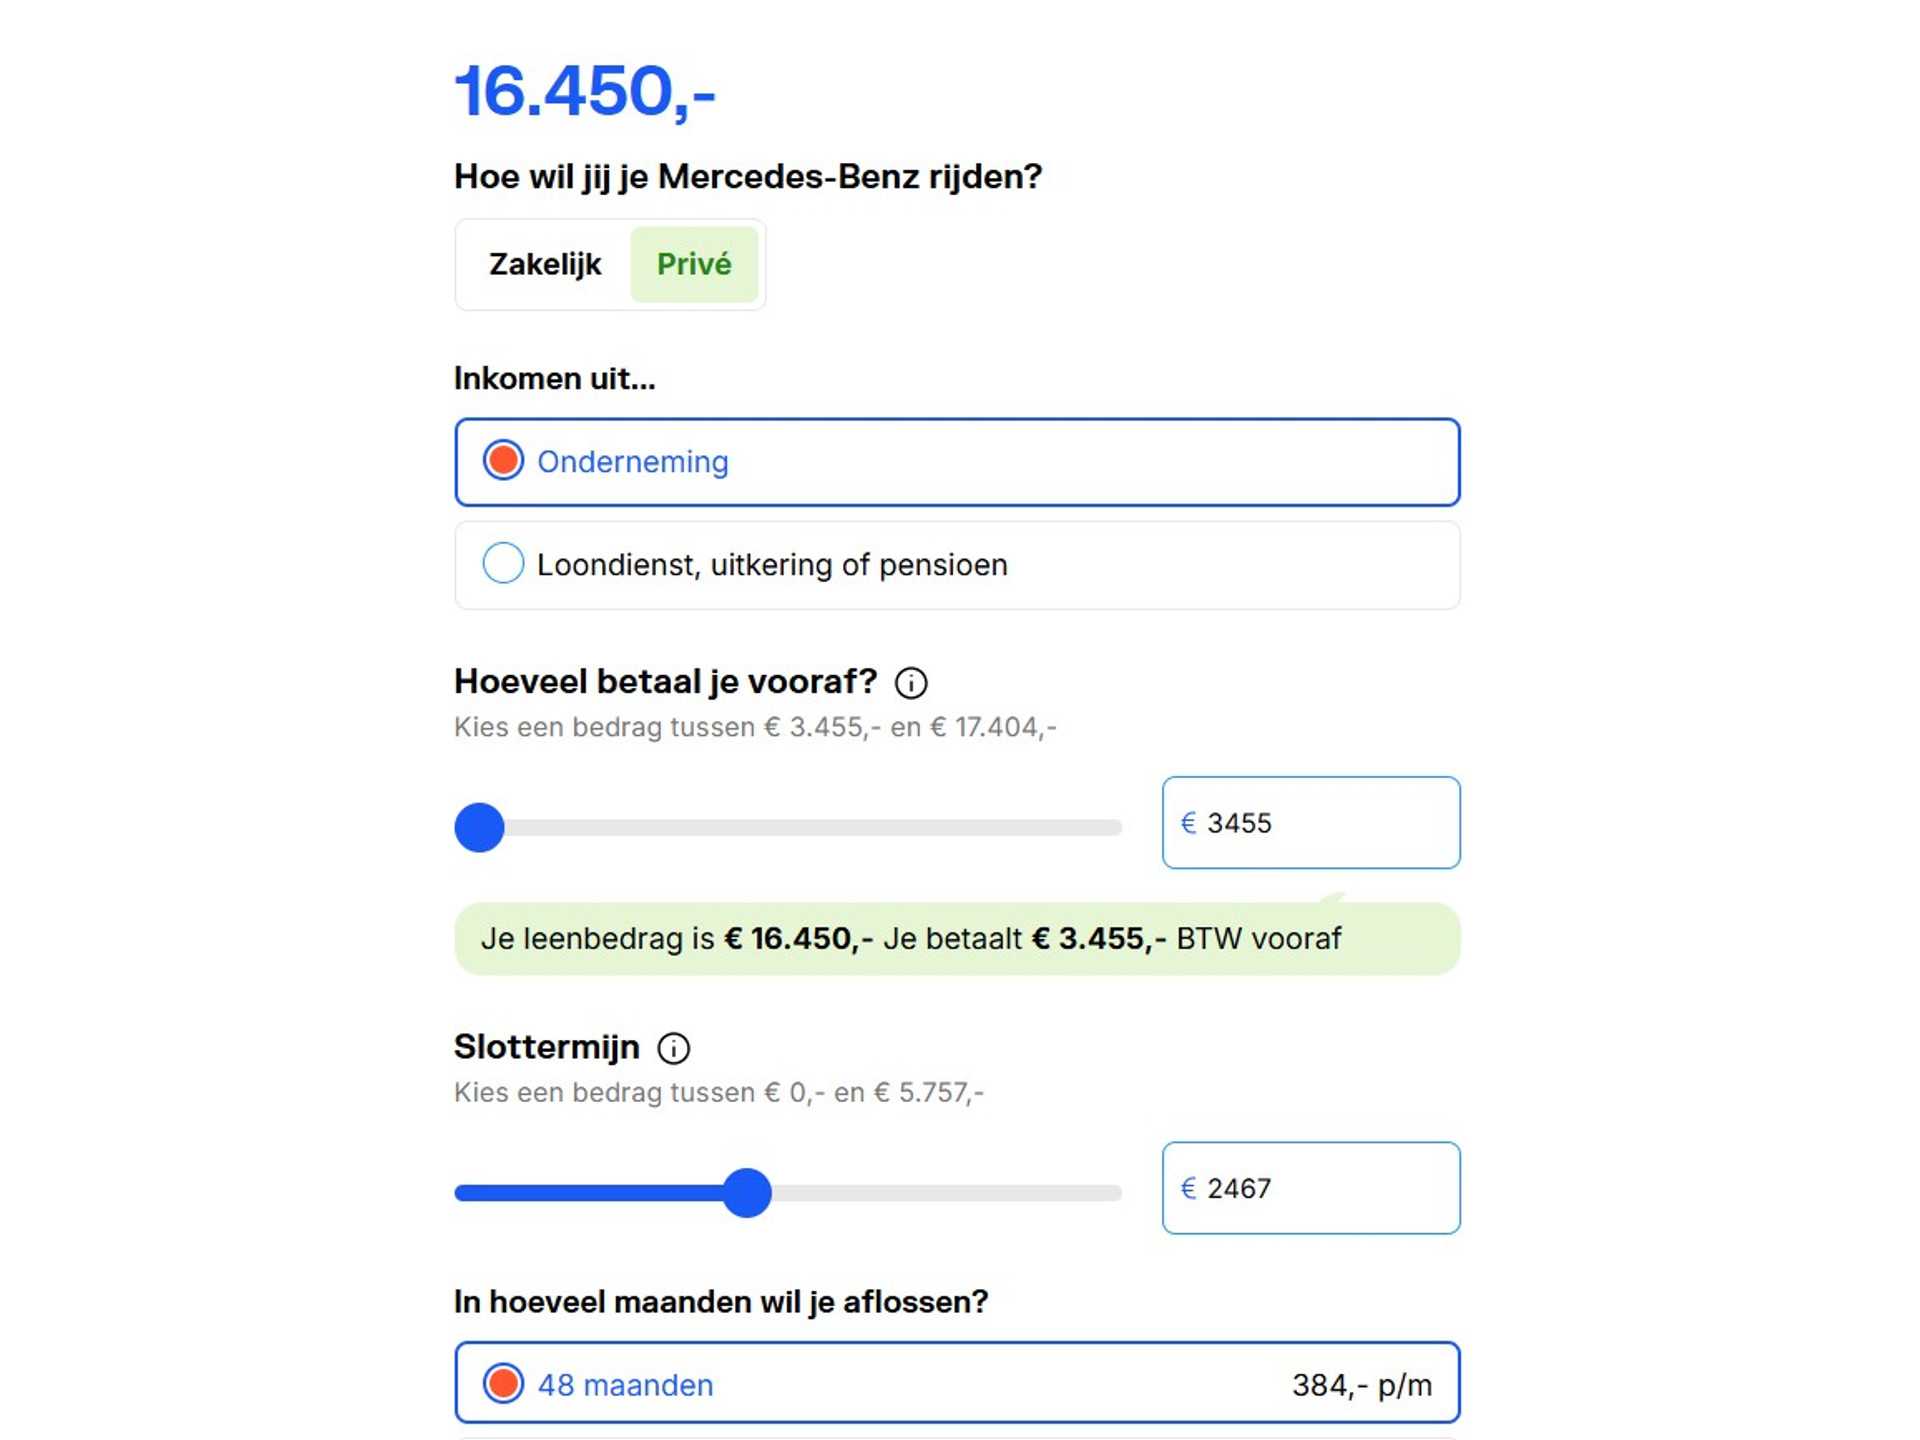
Task: Focus the Slottermijn field showing 2467
Action: tap(1311, 1188)
